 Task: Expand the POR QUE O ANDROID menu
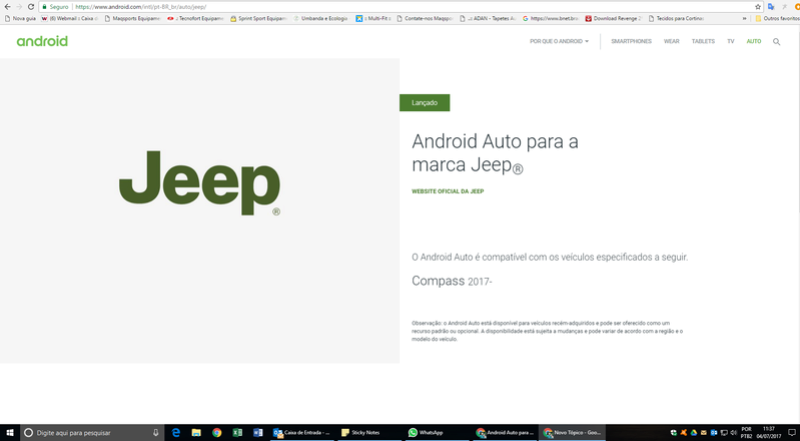pyautogui.click(x=559, y=41)
